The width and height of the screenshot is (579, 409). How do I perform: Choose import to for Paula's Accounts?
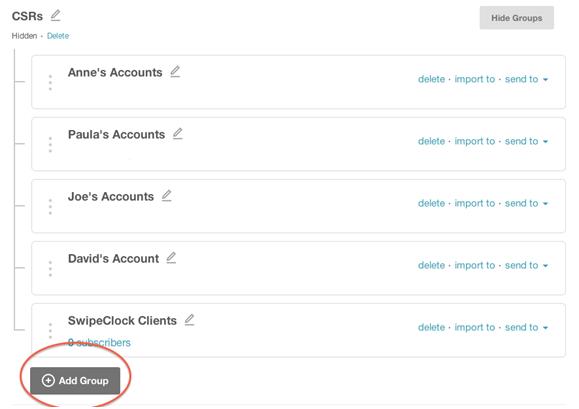pos(474,141)
